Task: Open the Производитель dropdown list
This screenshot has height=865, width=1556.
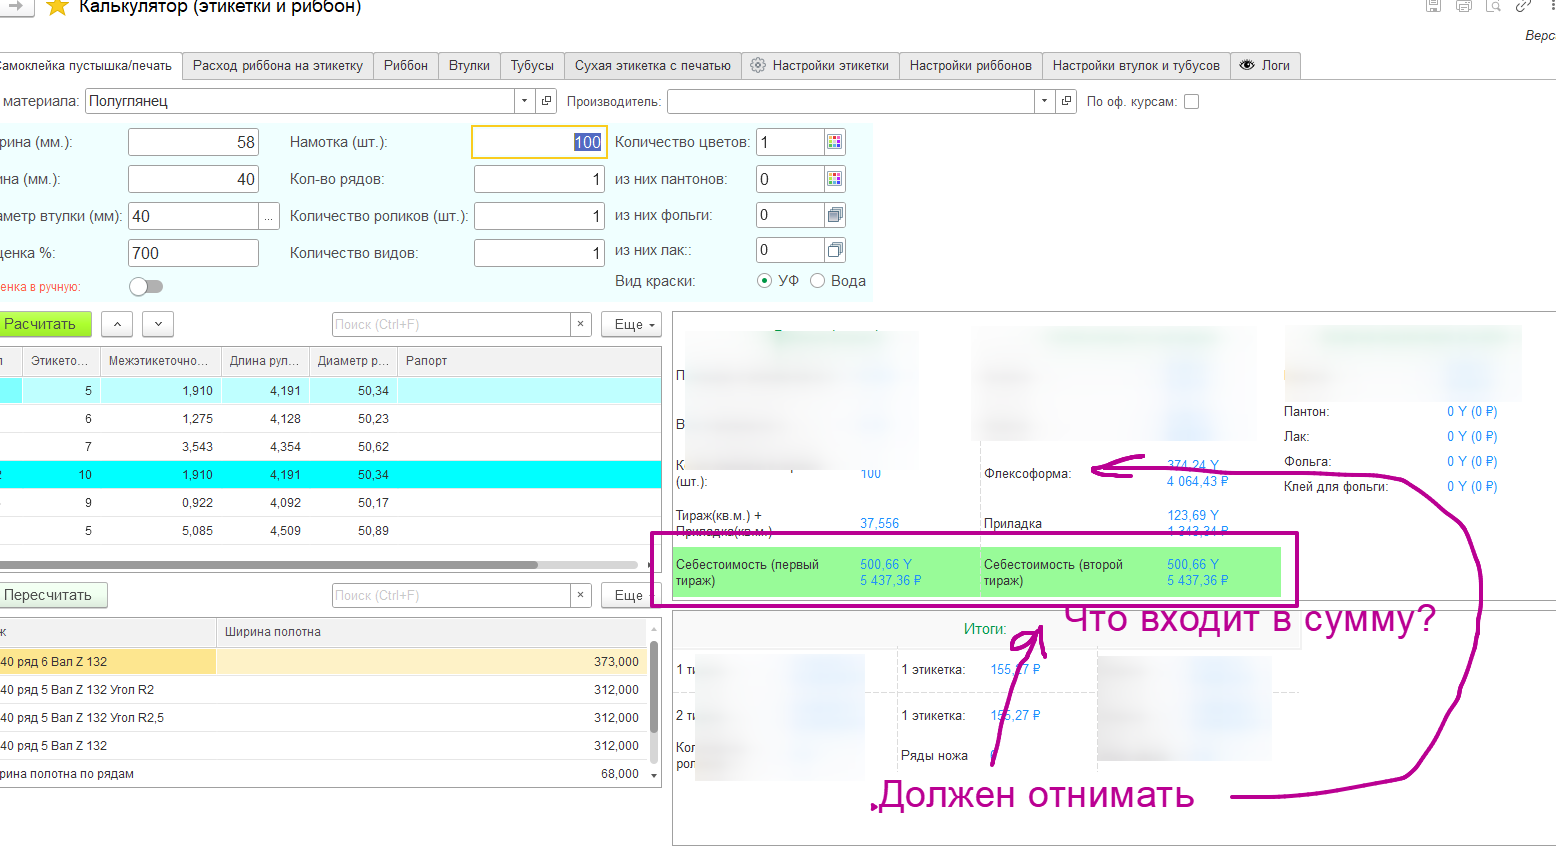Action: (x=1044, y=101)
